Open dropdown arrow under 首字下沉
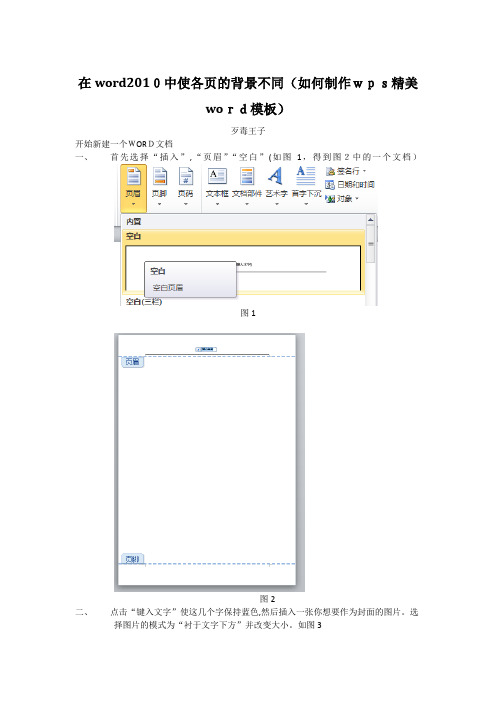496x702 pixels. point(306,205)
